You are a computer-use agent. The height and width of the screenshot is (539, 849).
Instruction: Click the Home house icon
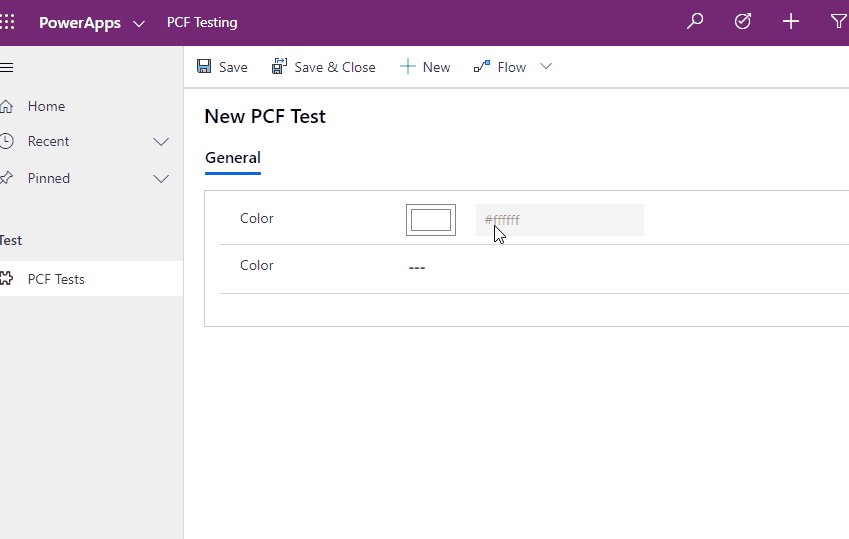pyautogui.click(x=6, y=106)
